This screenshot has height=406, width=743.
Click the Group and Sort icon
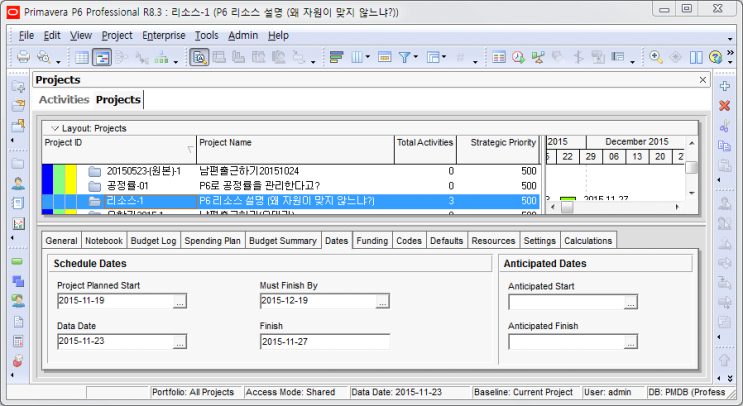[x=433, y=57]
